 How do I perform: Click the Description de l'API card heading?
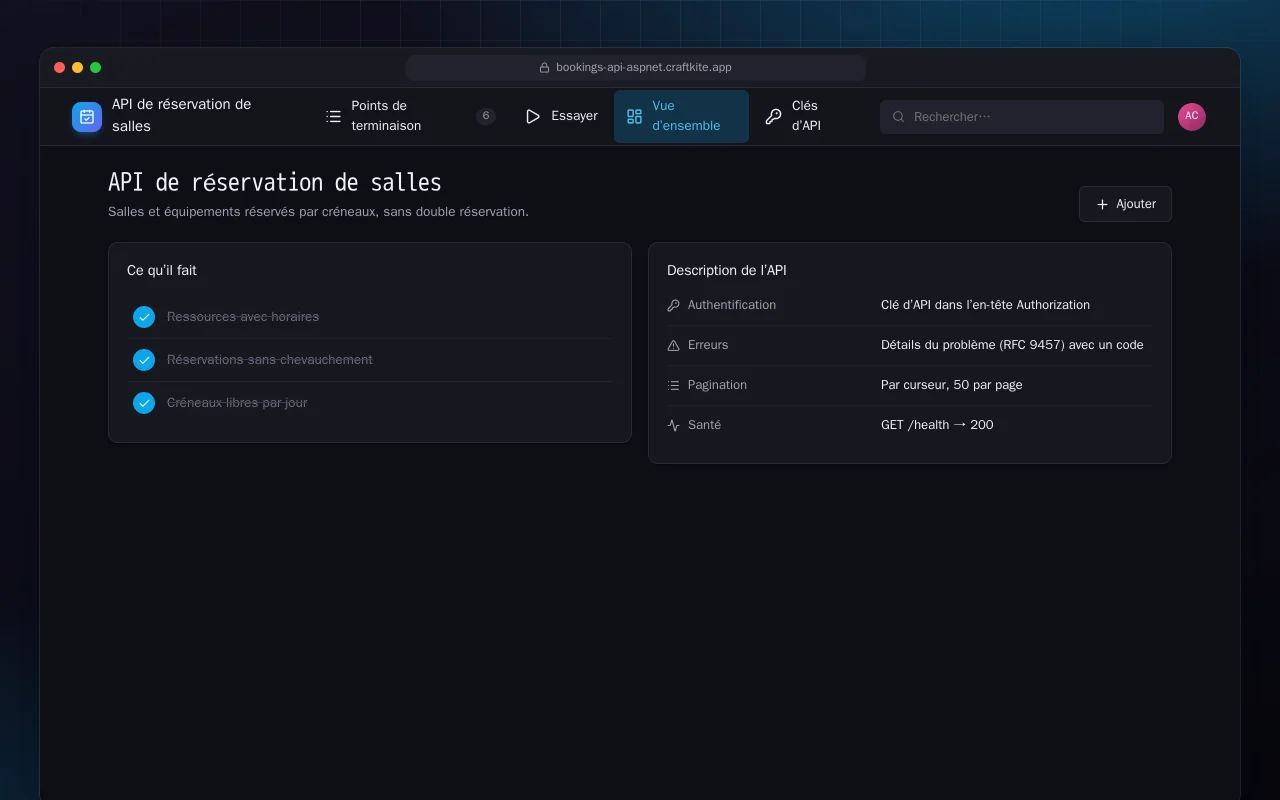727,270
